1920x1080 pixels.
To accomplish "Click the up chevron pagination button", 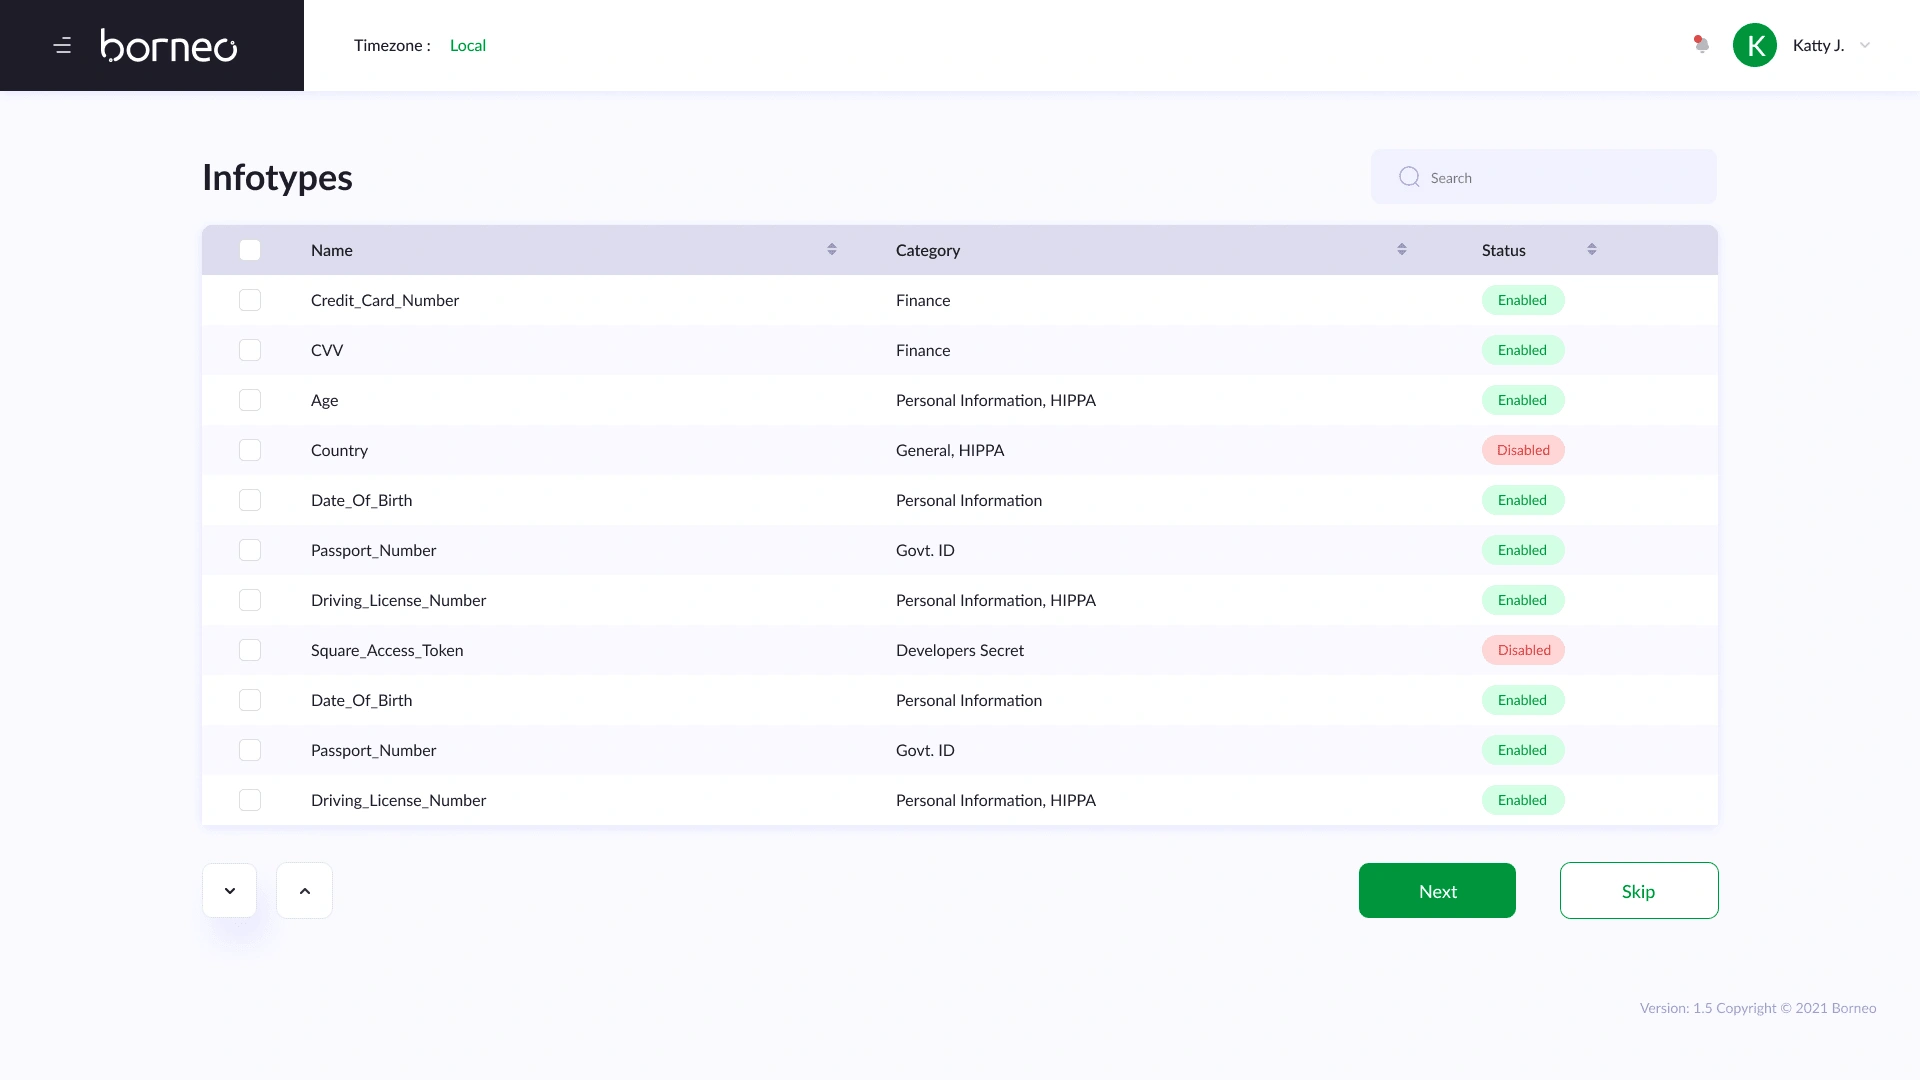I will click(x=304, y=891).
